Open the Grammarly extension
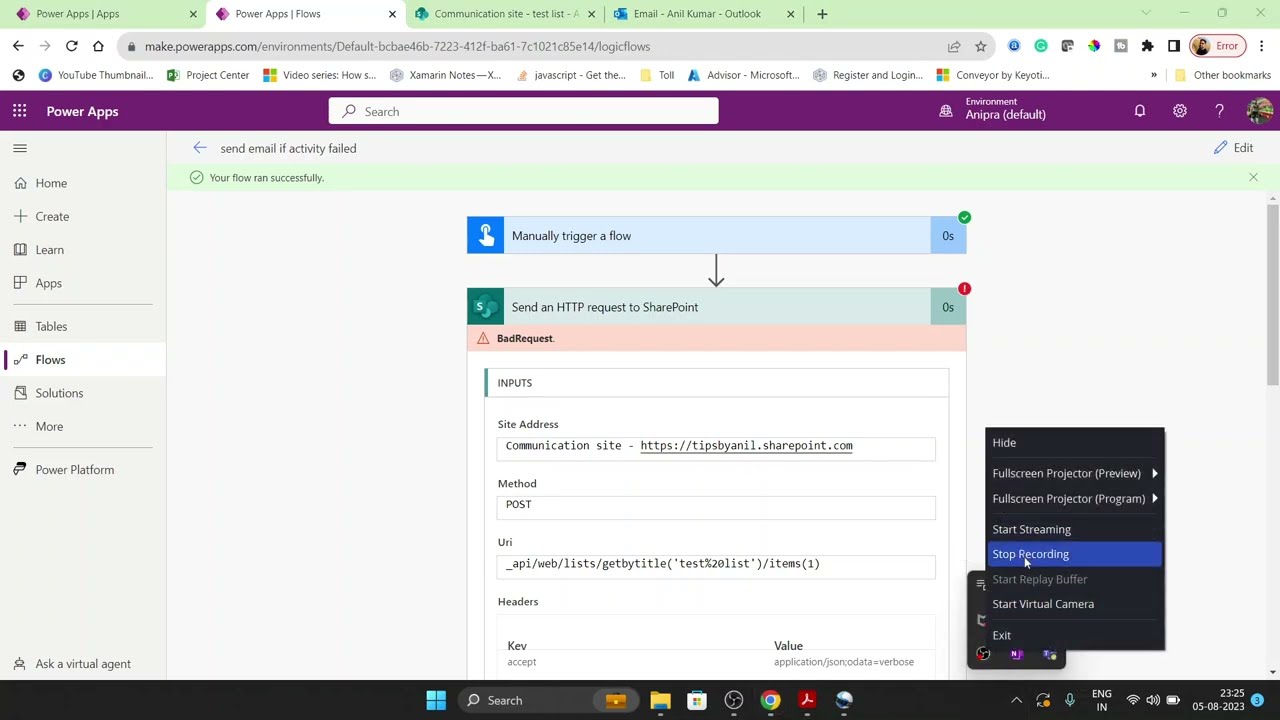Screen dimensions: 1280x720 click(x=1041, y=46)
